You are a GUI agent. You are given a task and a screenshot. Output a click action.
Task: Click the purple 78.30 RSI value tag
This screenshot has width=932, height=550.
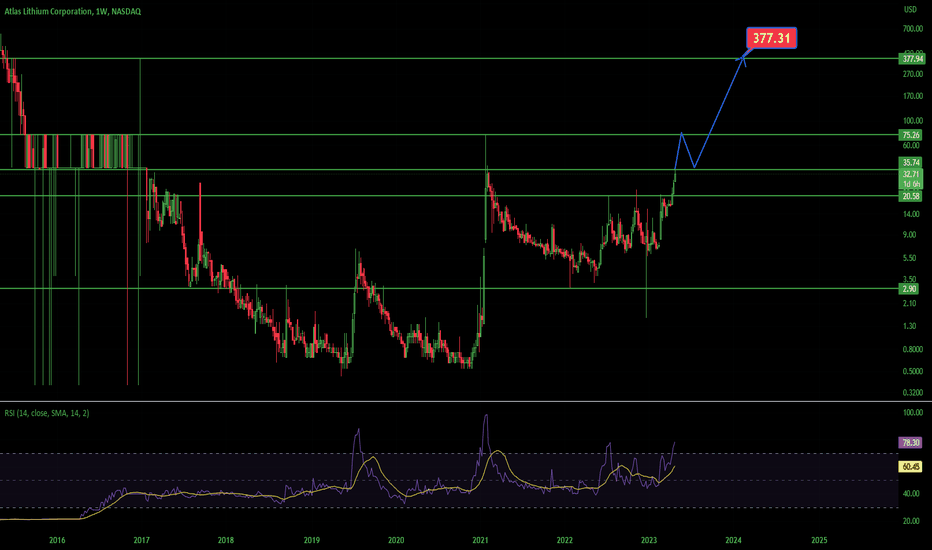coord(911,442)
